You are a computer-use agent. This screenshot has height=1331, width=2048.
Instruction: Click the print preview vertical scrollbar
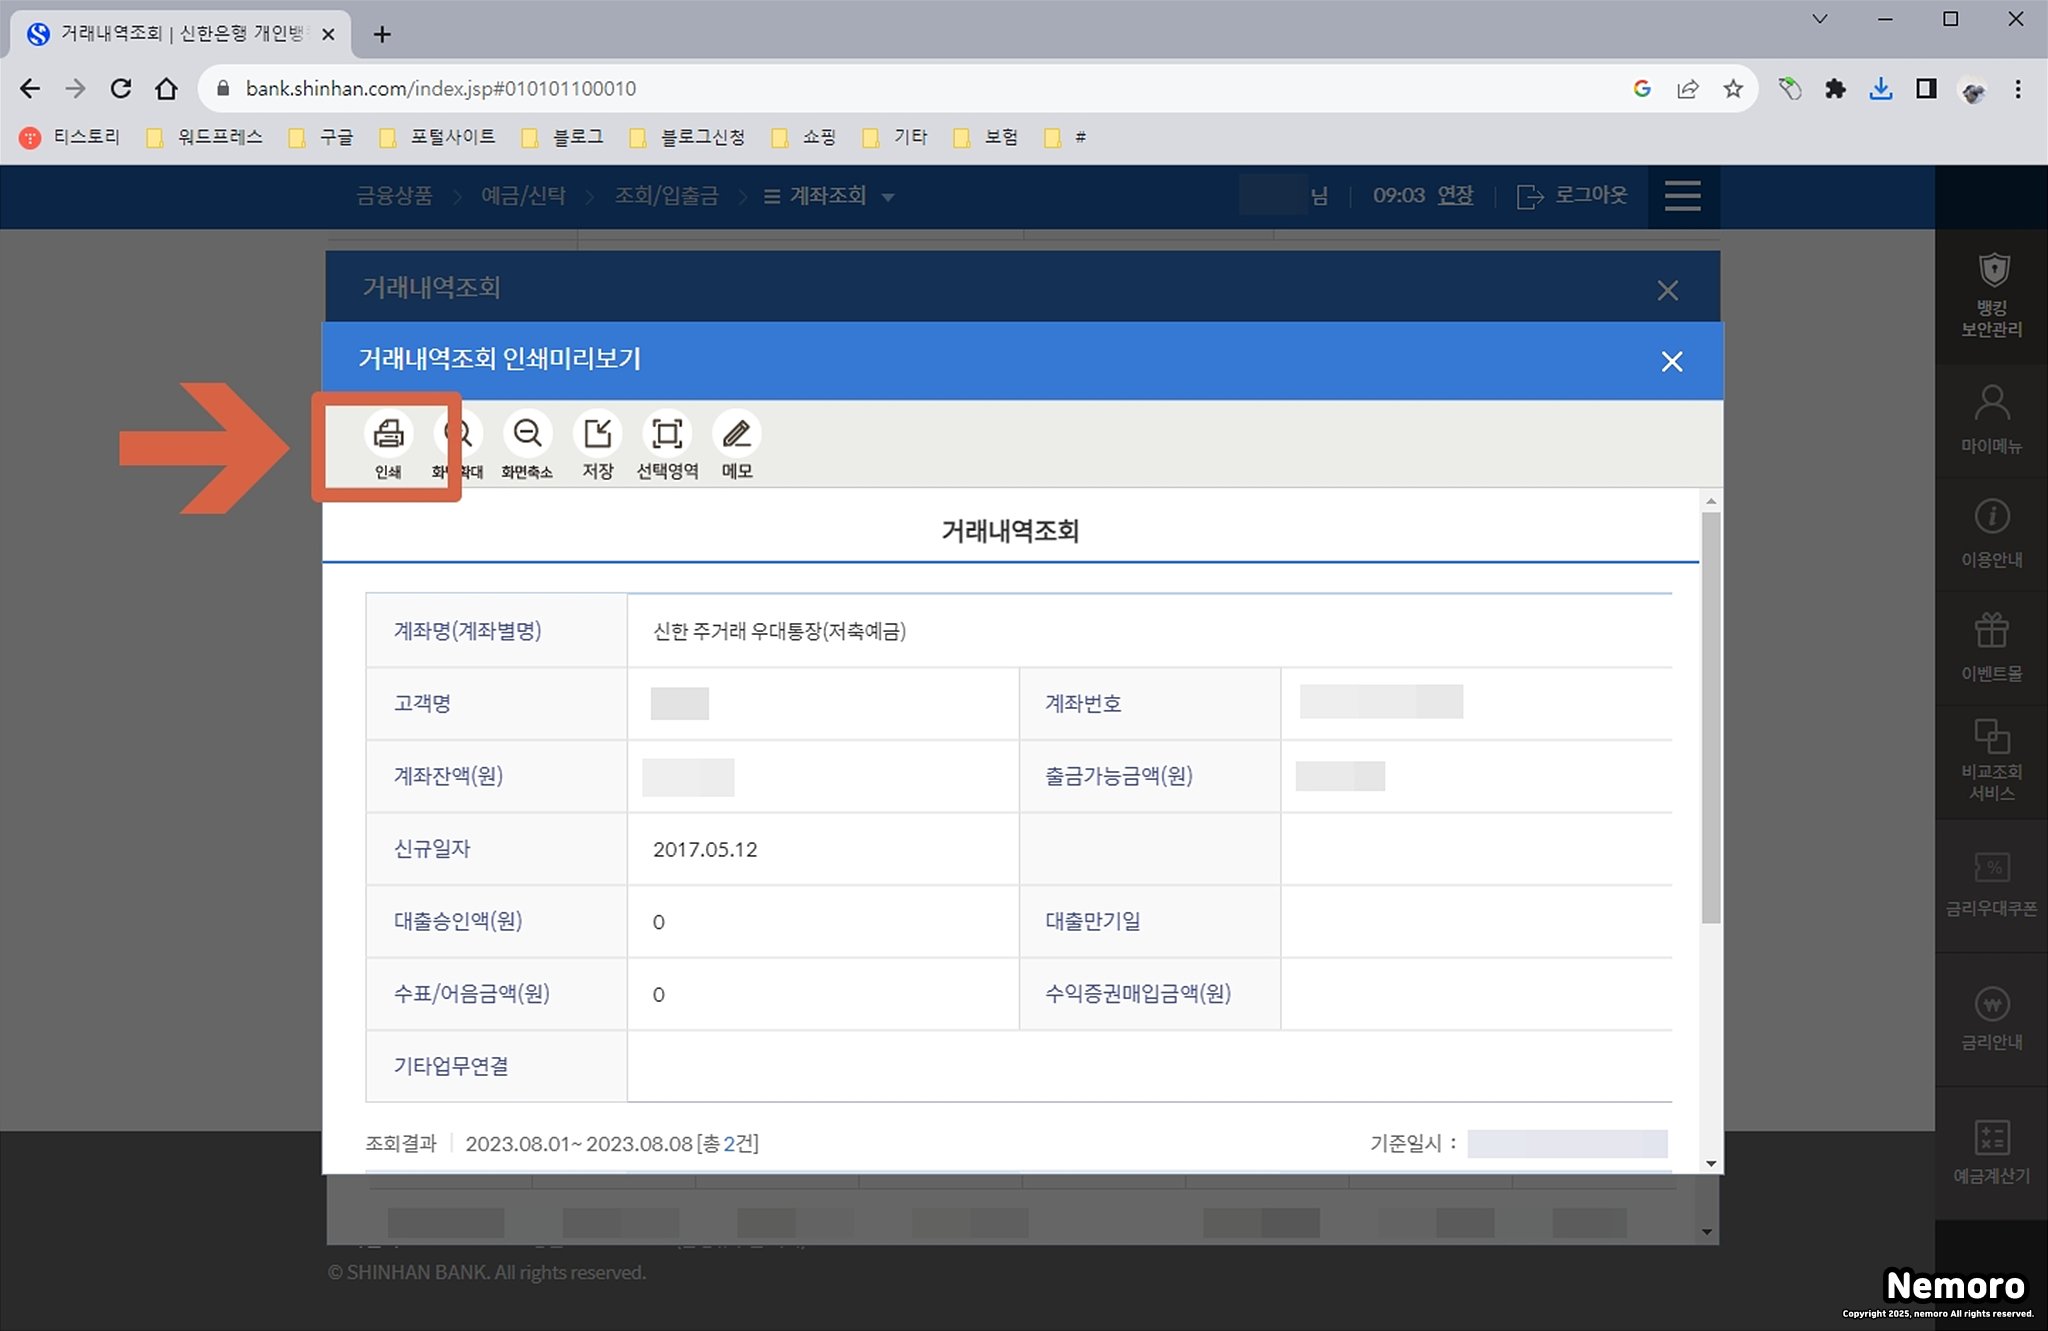(x=1711, y=717)
